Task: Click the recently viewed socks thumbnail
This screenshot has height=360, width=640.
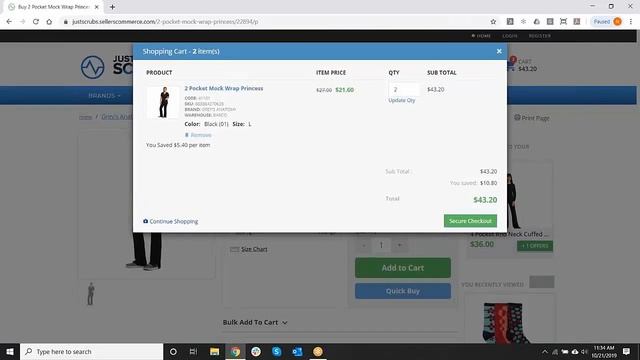Action: [507, 322]
